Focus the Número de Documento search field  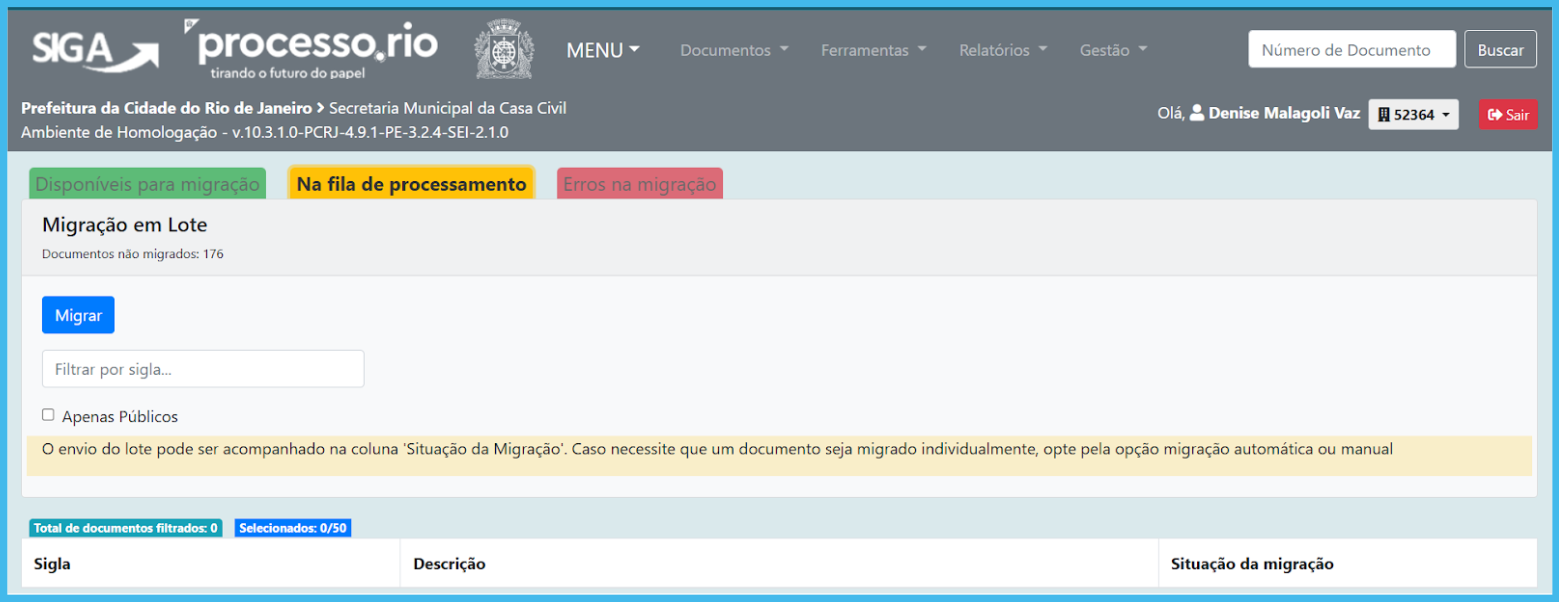click(x=1351, y=50)
